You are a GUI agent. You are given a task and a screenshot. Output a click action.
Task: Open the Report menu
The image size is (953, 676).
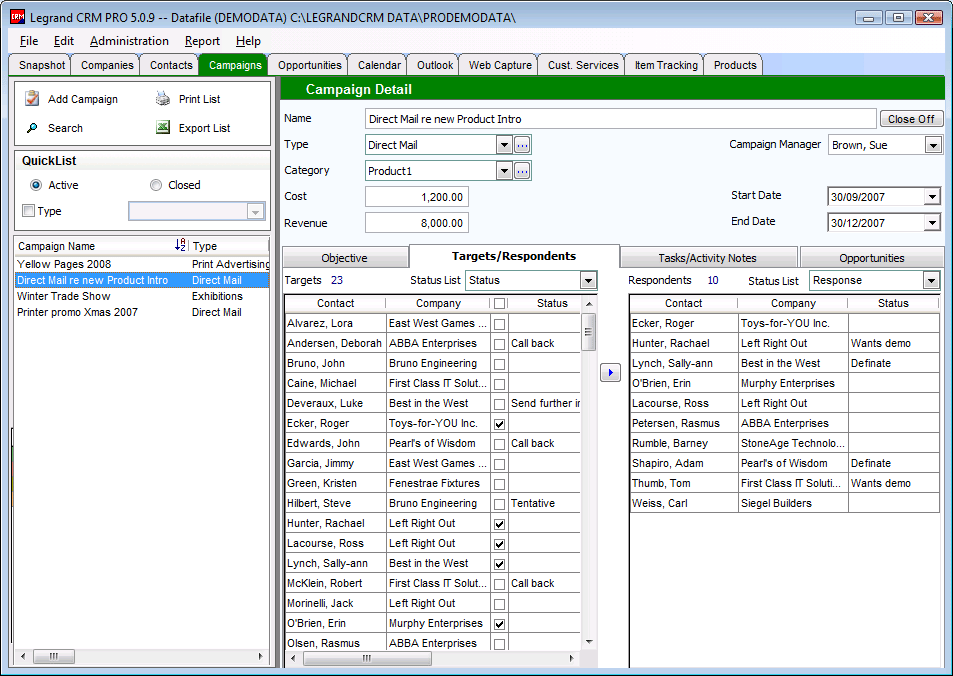pyautogui.click(x=202, y=41)
